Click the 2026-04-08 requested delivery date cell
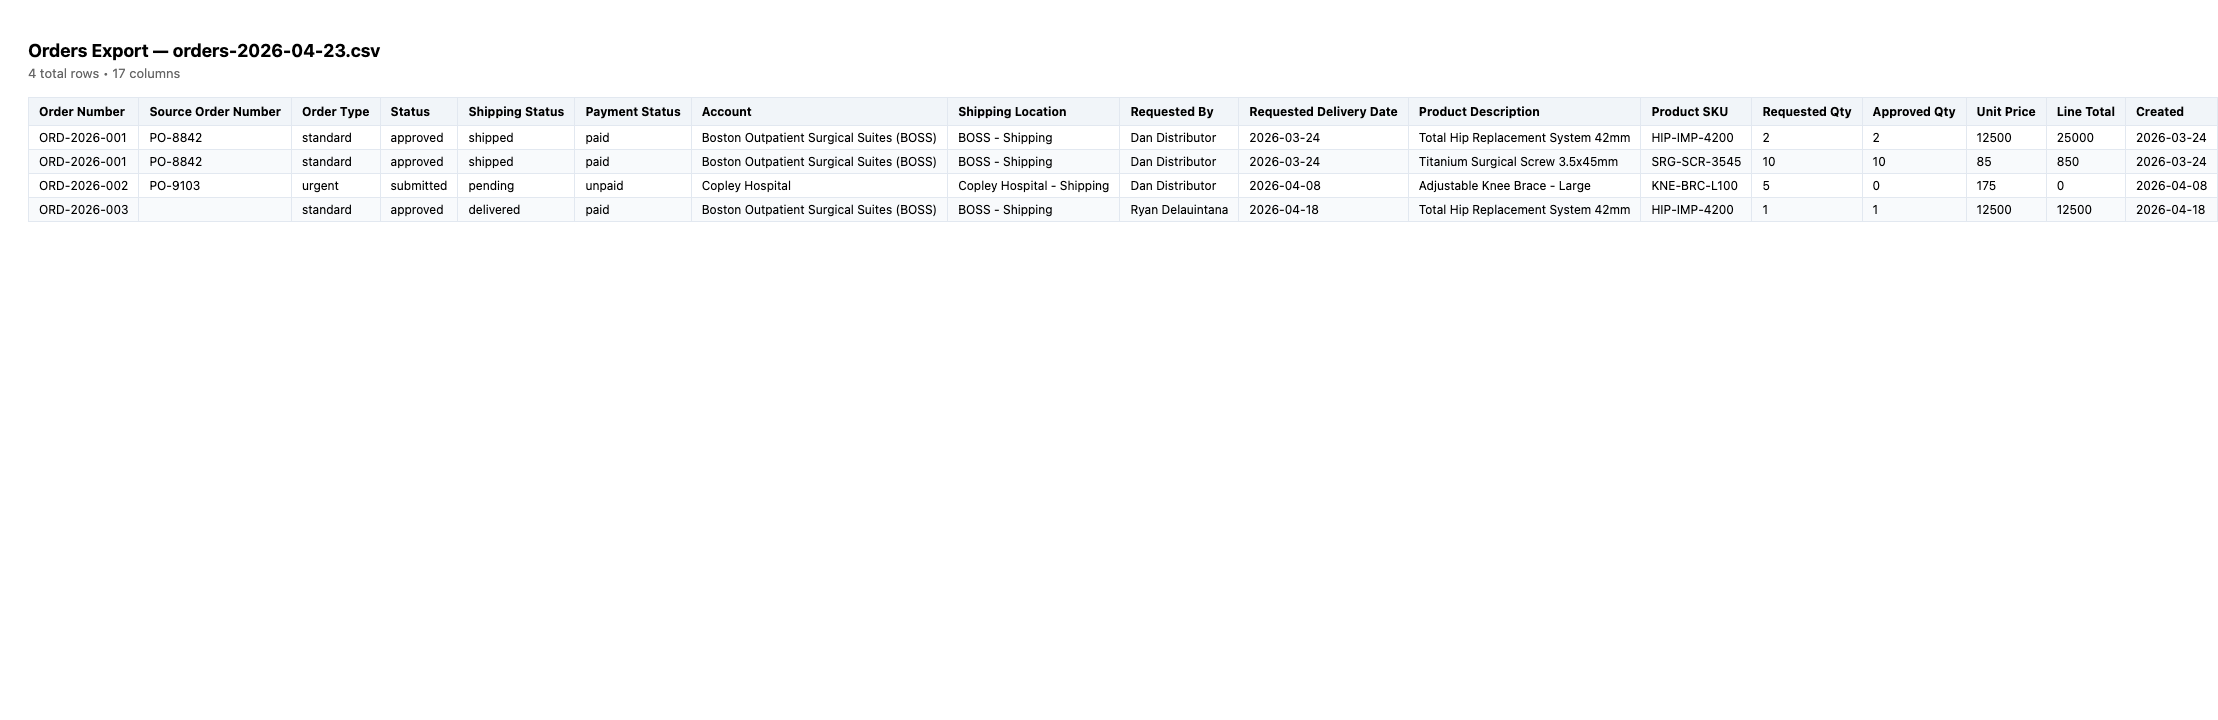The width and height of the screenshot is (2218, 720). tap(1323, 186)
